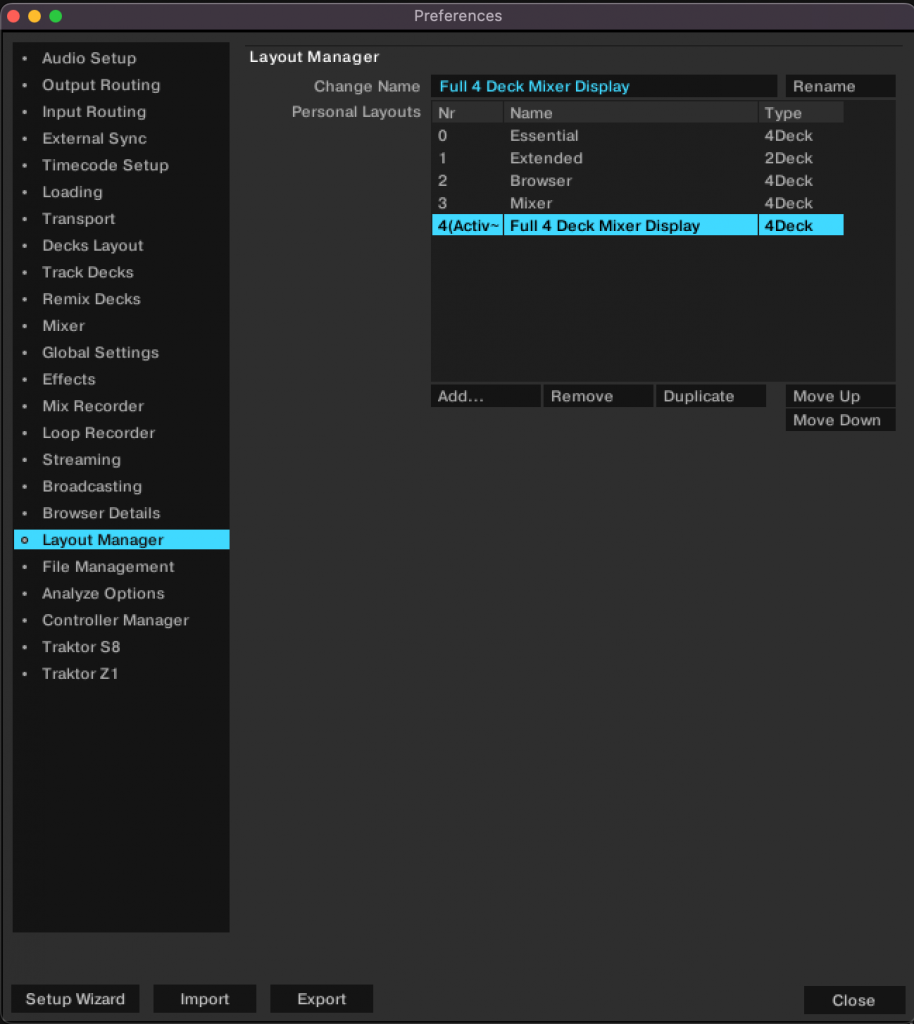Click the Add... layout button
The width and height of the screenshot is (914, 1024).
486,396
